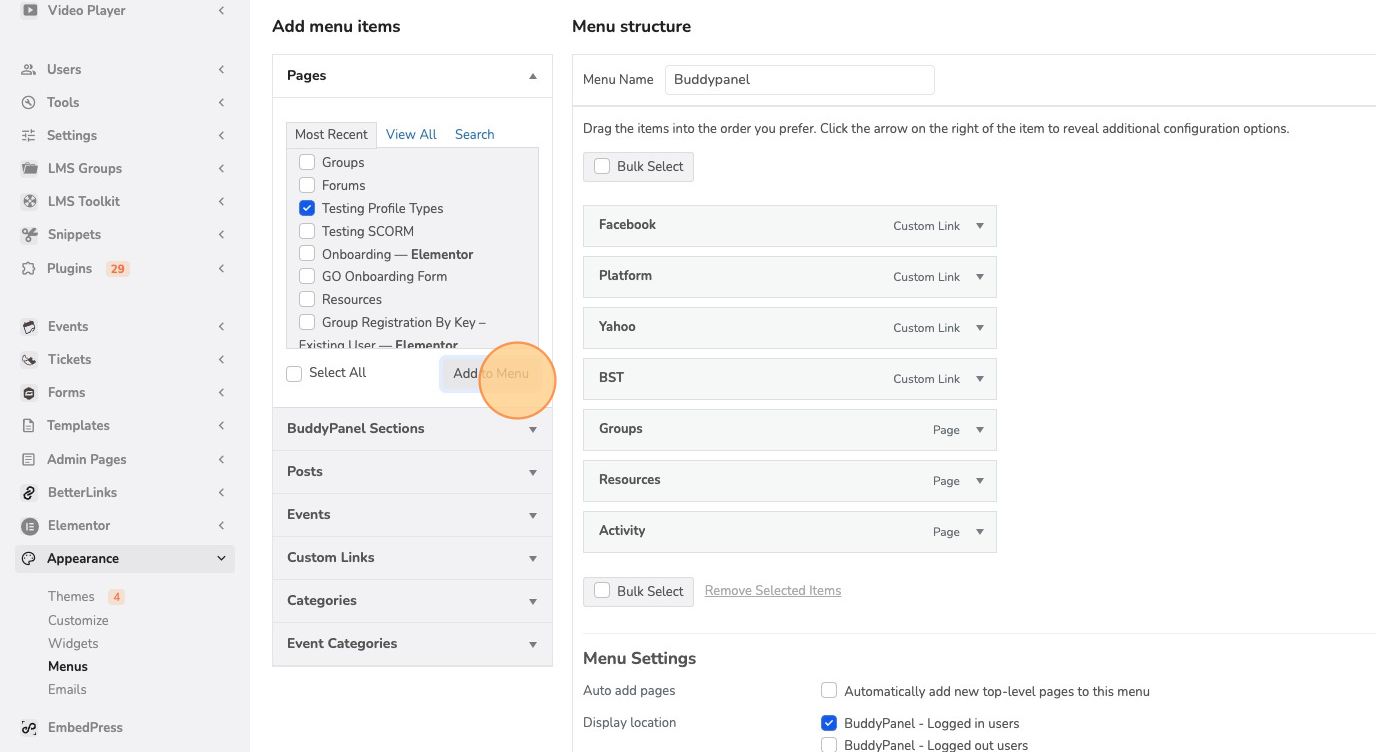The height and width of the screenshot is (752, 1376).
Task: Check GO Onboarding Form checkbox
Action: pyautogui.click(x=307, y=276)
